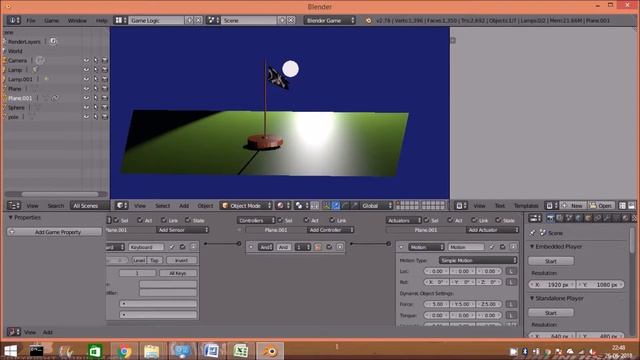Add a new screen layout with plus icon

pos(189,20)
